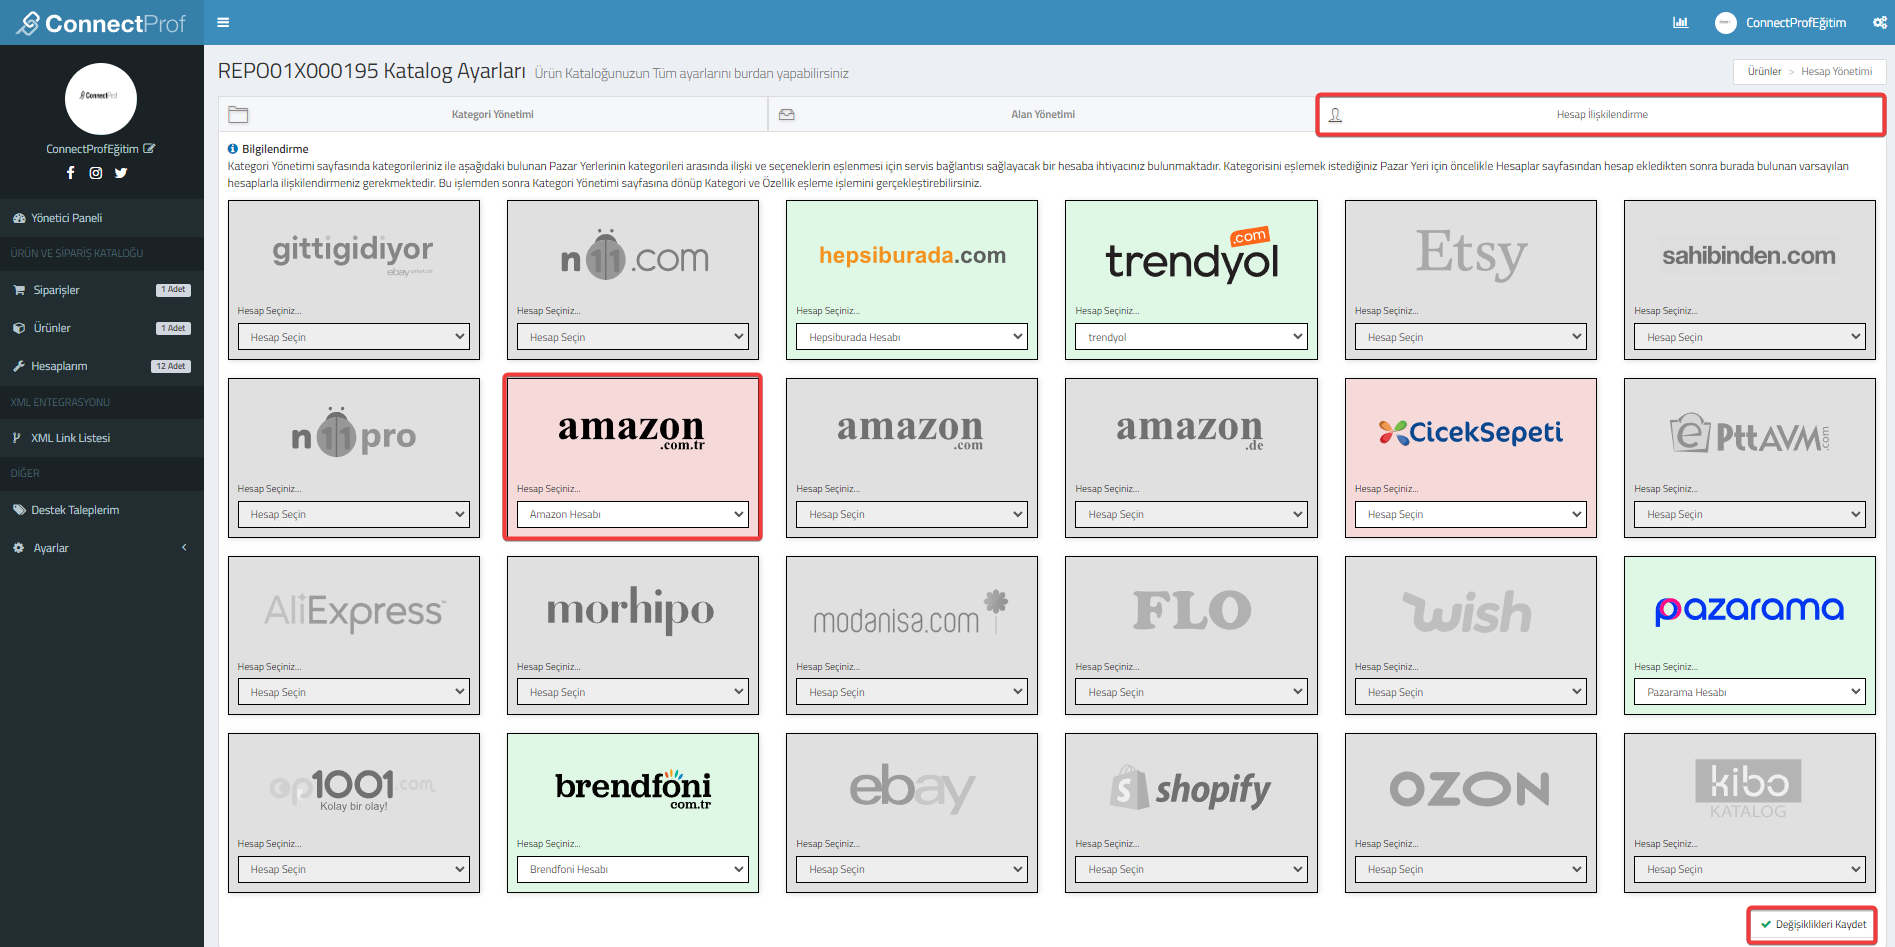The height and width of the screenshot is (947, 1895).
Task: Open the CicekSepeti account dropdown
Action: tap(1471, 514)
